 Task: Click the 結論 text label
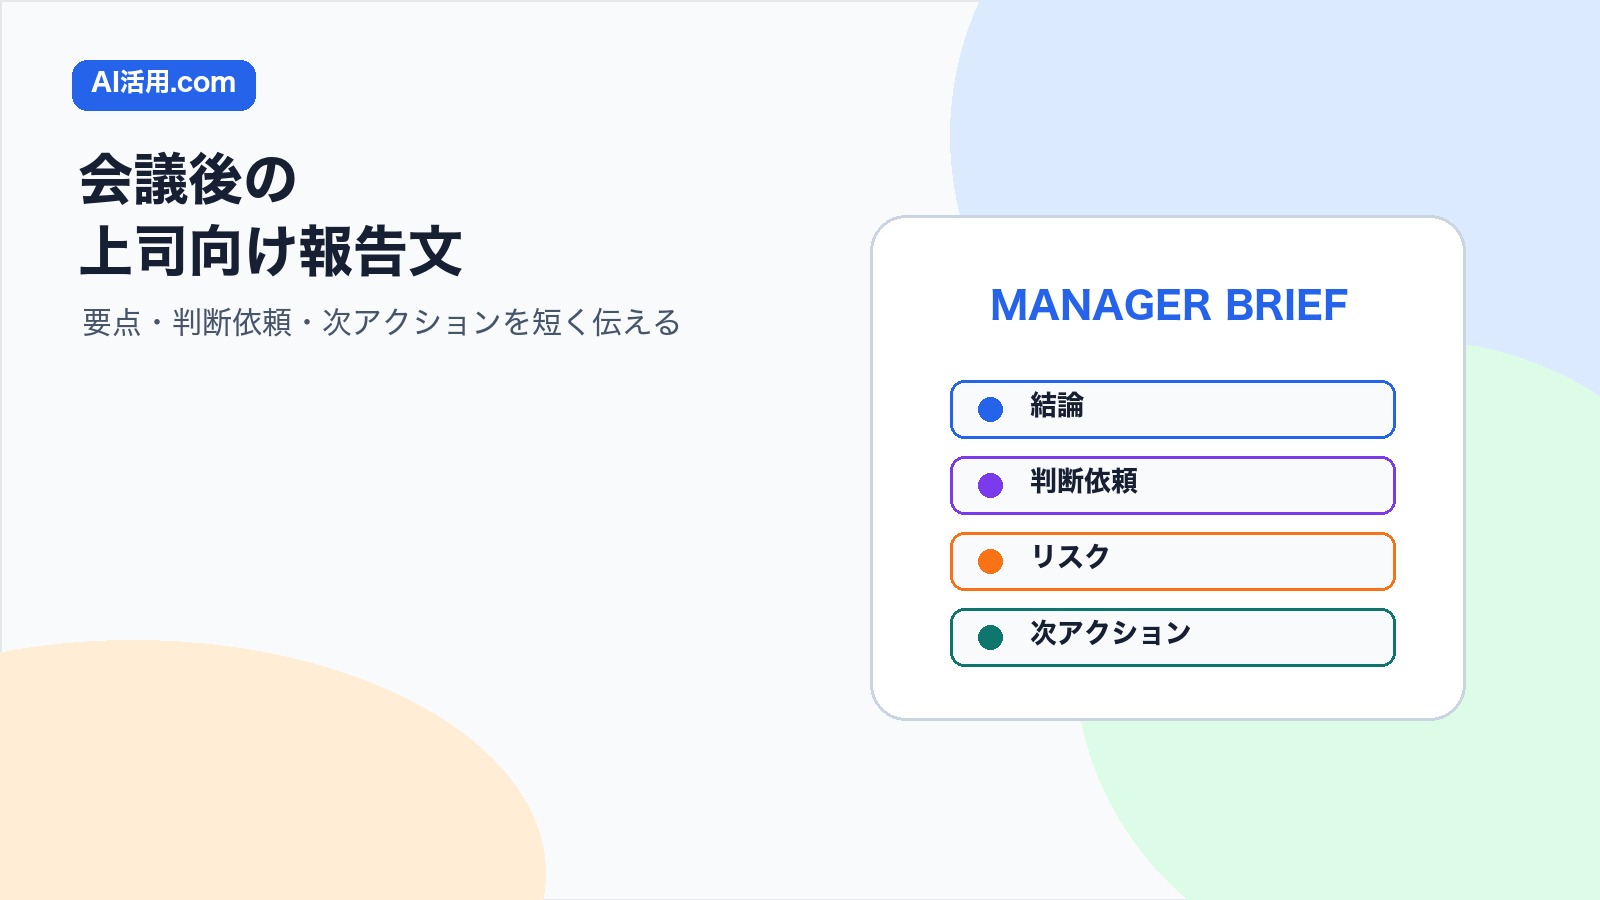click(1057, 405)
